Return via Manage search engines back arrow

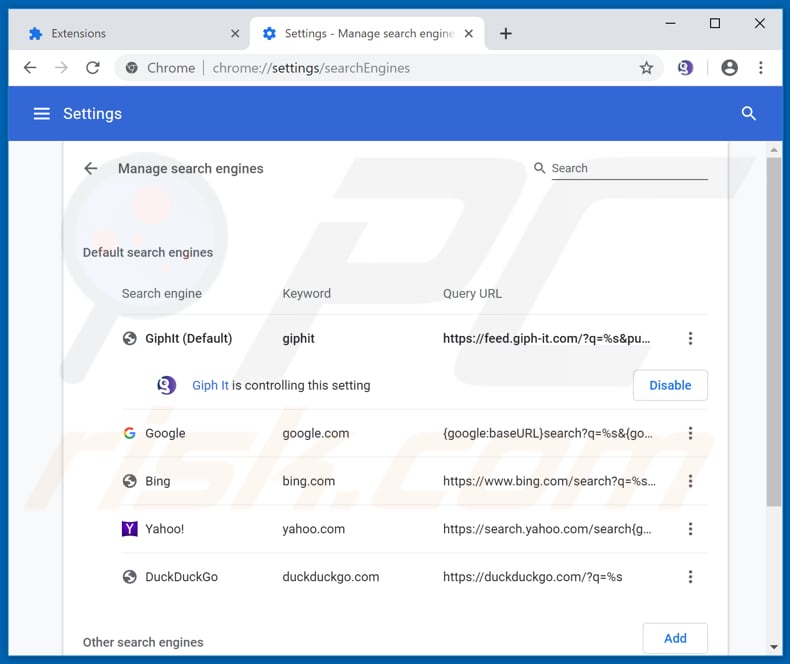tap(91, 168)
